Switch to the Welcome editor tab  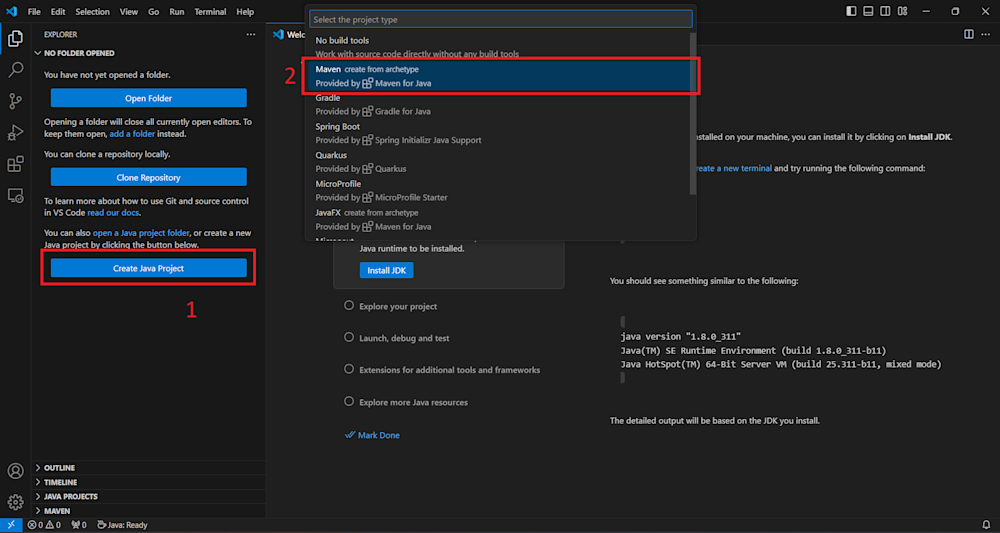pyautogui.click(x=287, y=34)
